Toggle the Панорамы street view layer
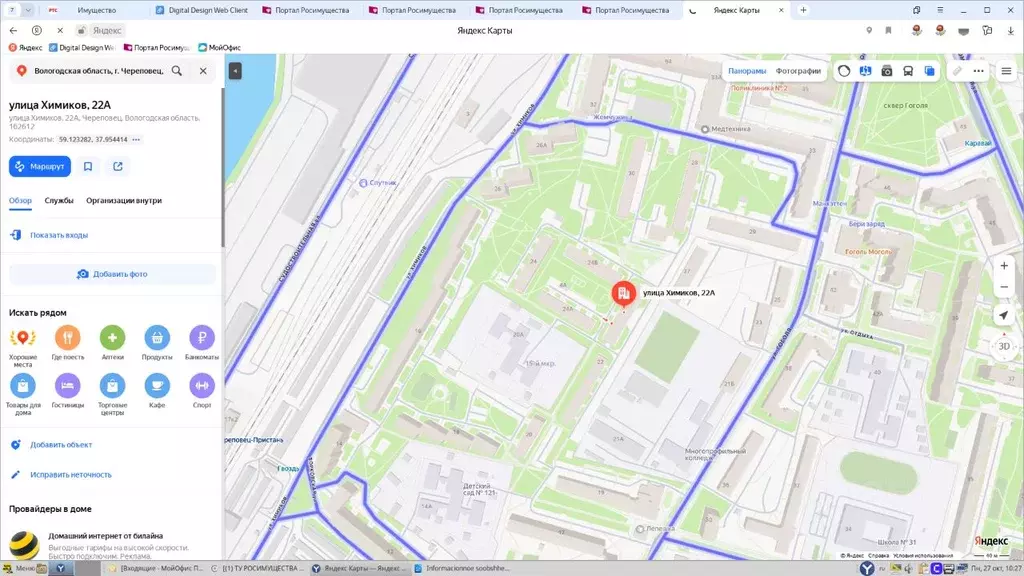 747,71
